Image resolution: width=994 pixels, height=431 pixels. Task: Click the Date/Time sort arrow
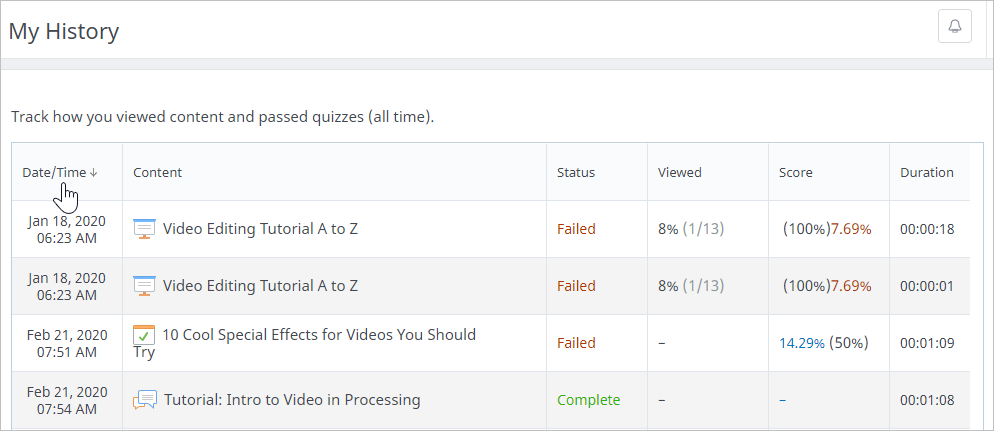(x=94, y=172)
